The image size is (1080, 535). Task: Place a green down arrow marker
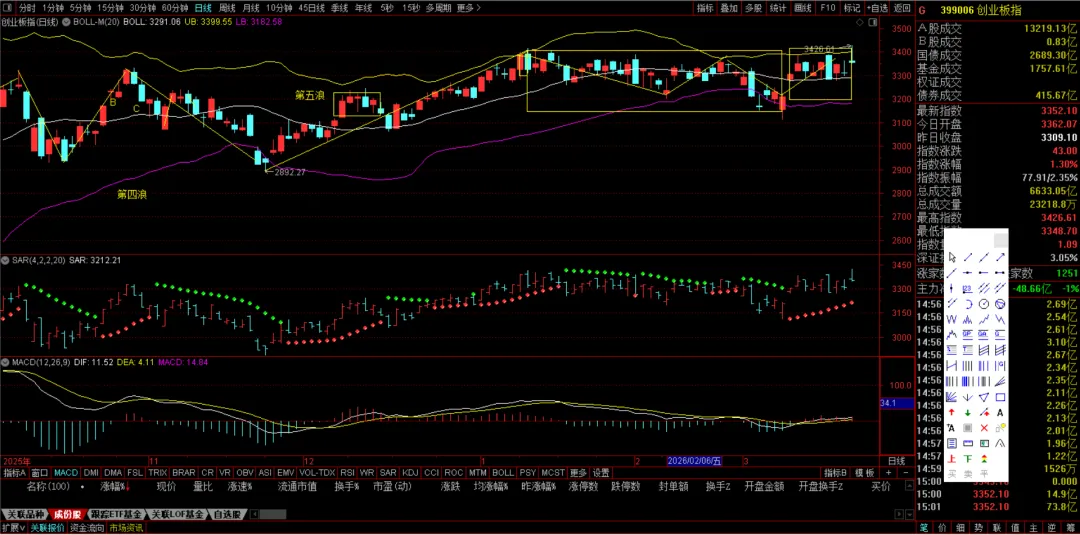click(968, 412)
